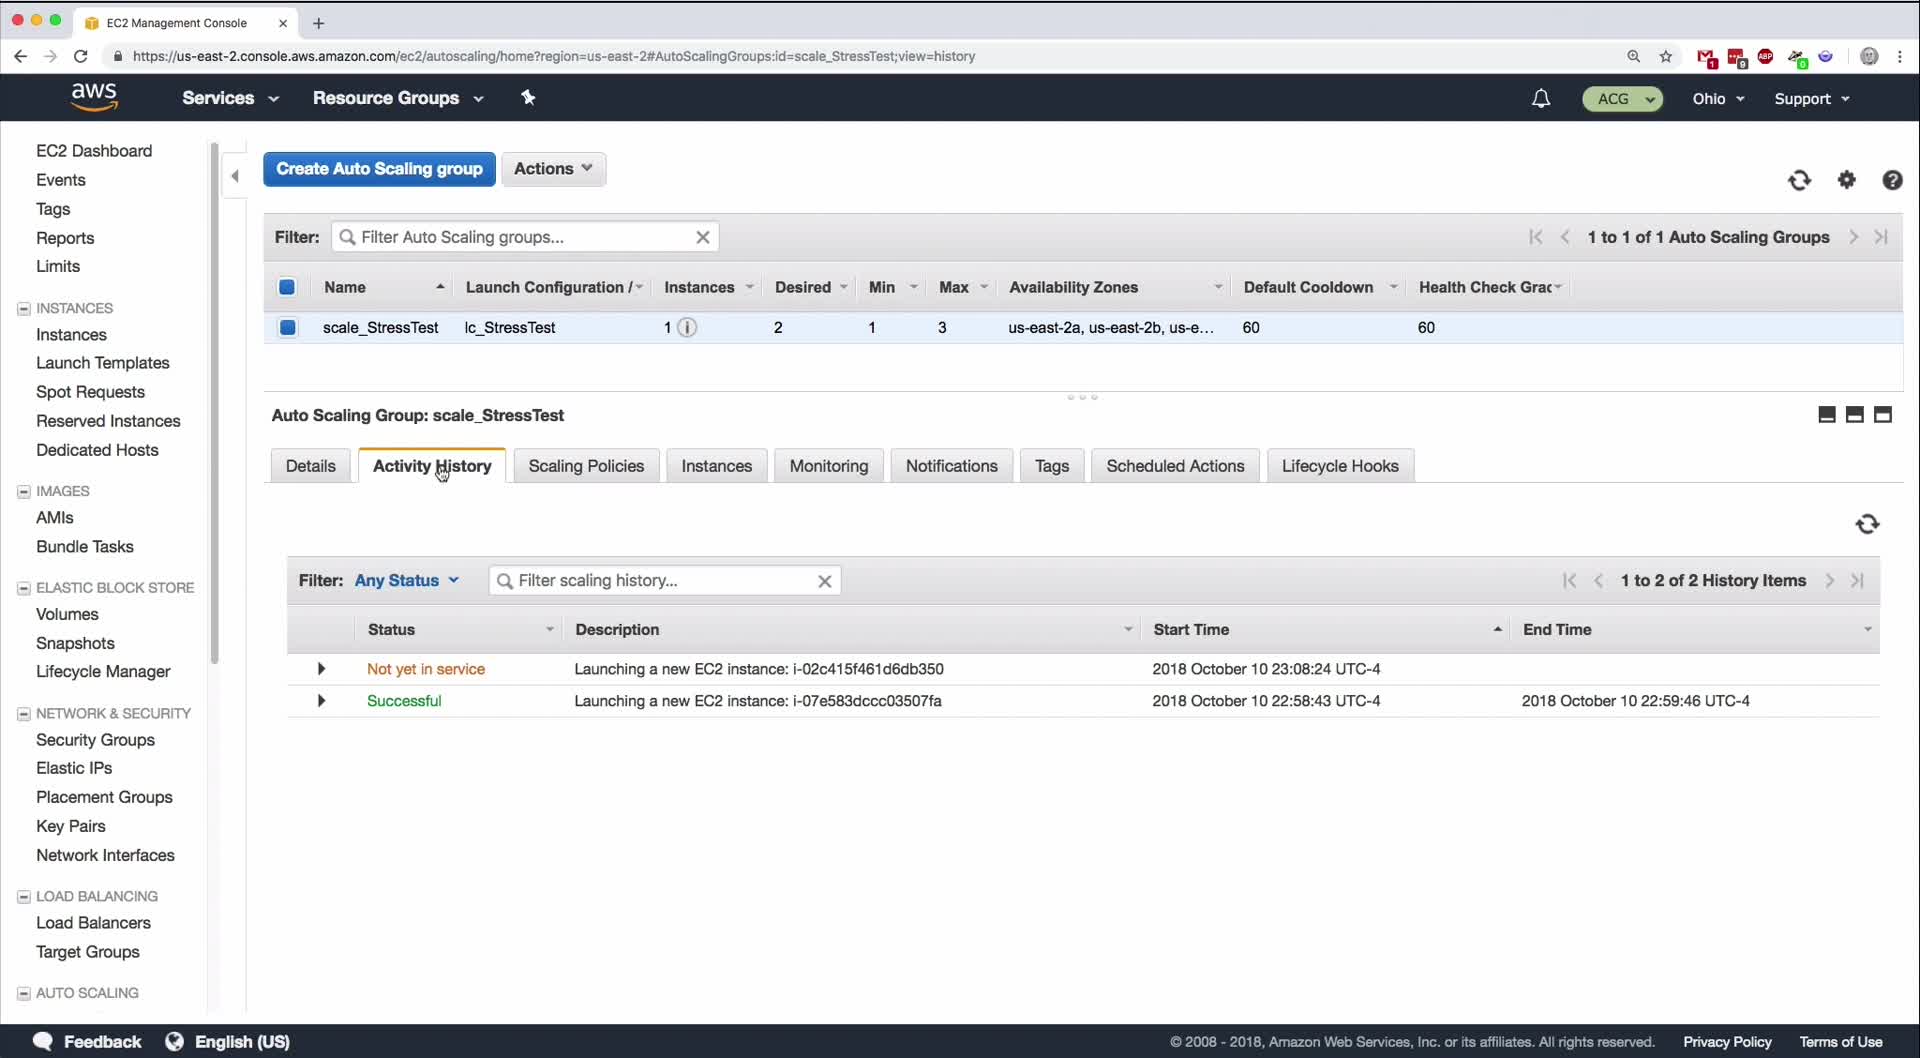This screenshot has height=1058, width=1920.
Task: Refresh the activity history list
Action: 1867,524
